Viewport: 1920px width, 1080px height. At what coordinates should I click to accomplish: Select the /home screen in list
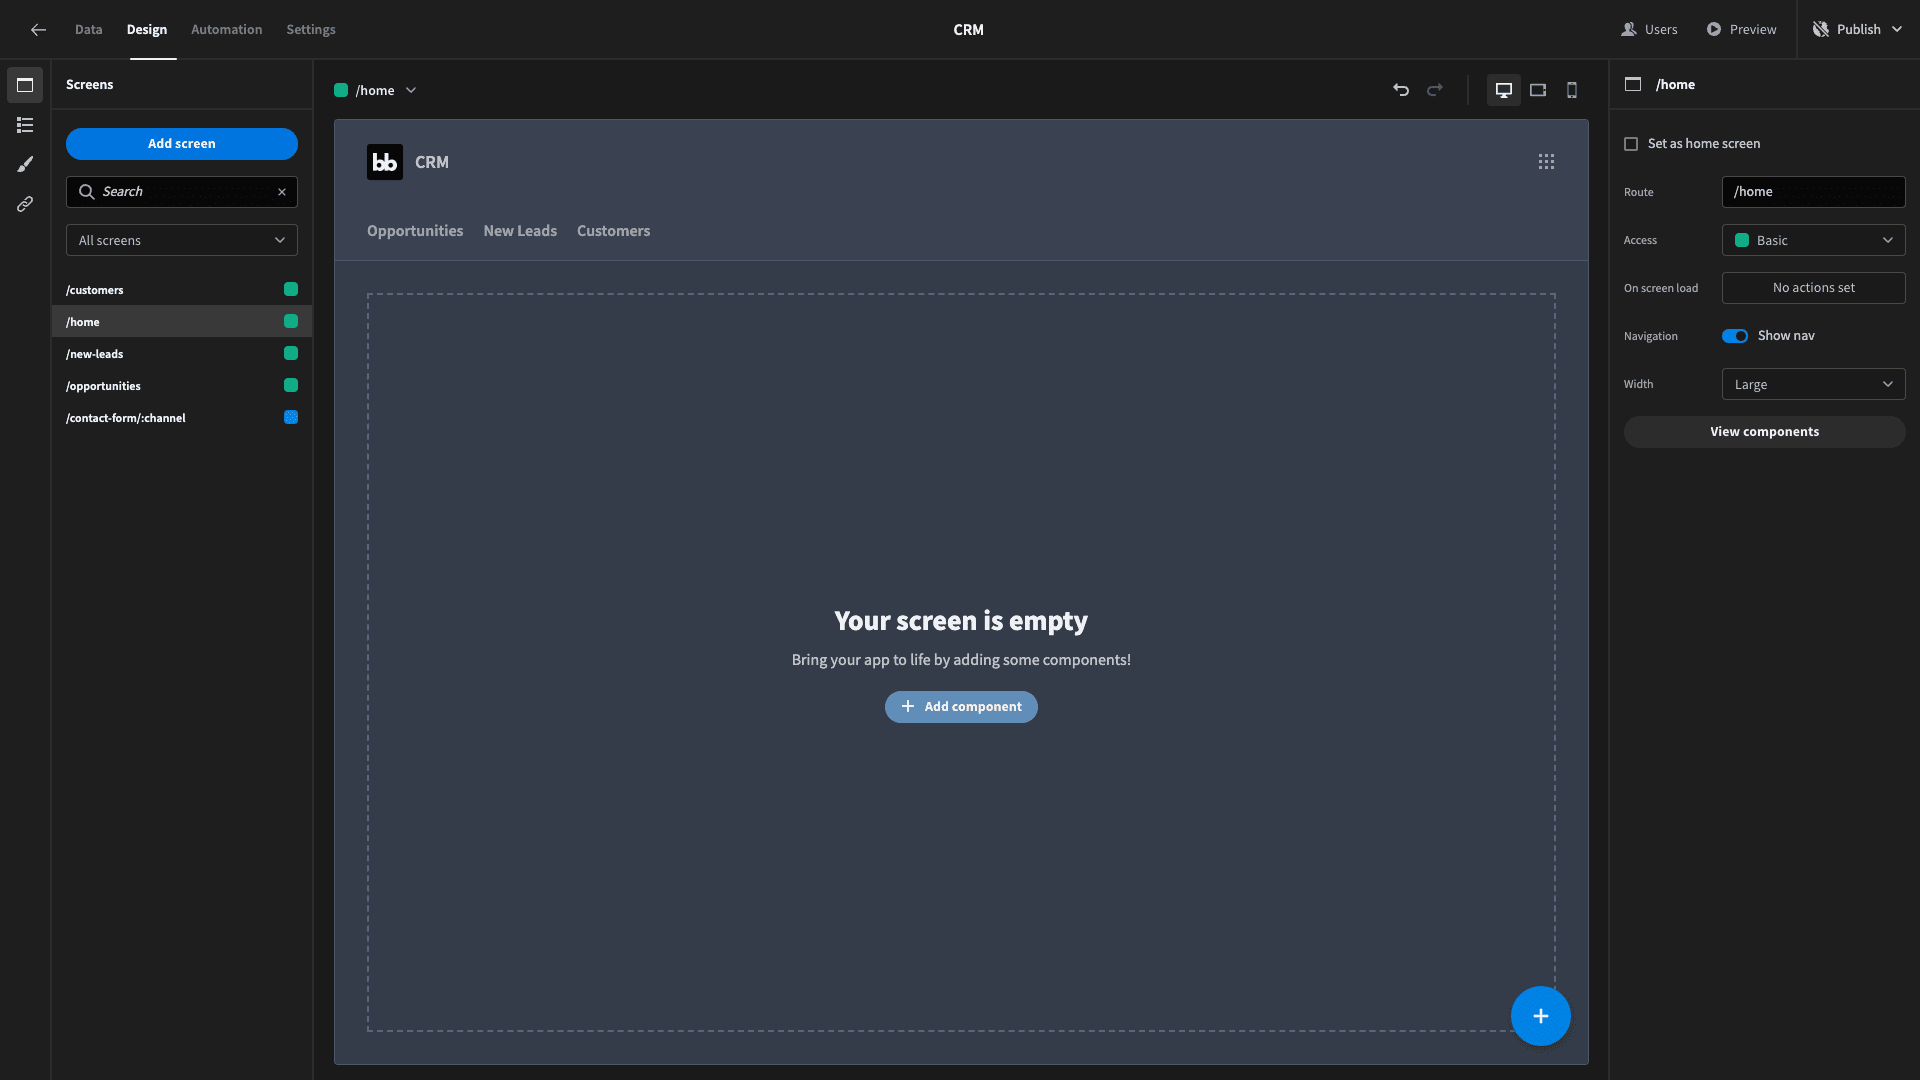[182, 322]
